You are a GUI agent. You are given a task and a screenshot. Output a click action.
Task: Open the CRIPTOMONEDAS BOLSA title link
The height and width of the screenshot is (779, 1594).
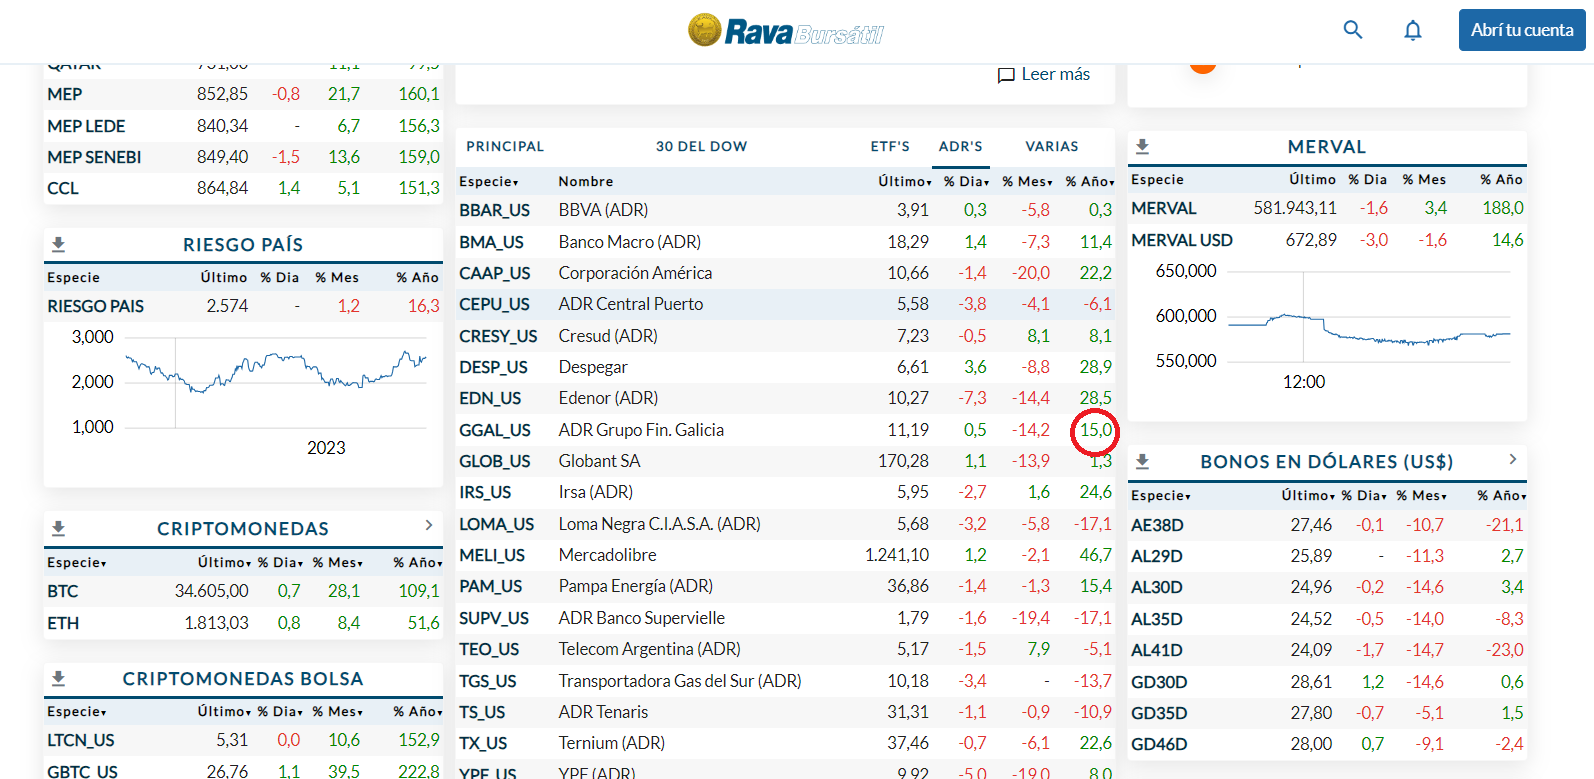243,678
